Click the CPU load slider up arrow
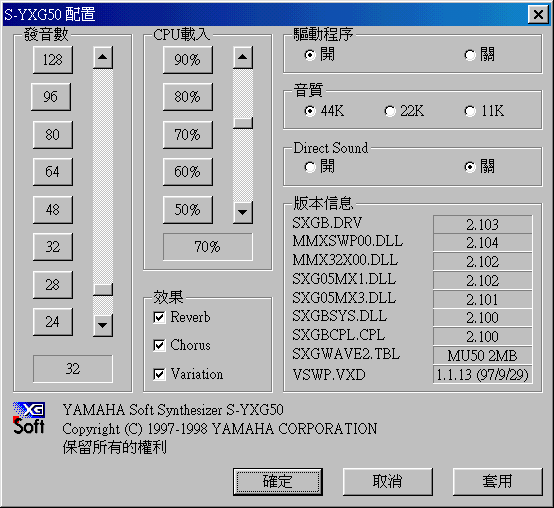This screenshot has height=508, width=554. [243, 57]
